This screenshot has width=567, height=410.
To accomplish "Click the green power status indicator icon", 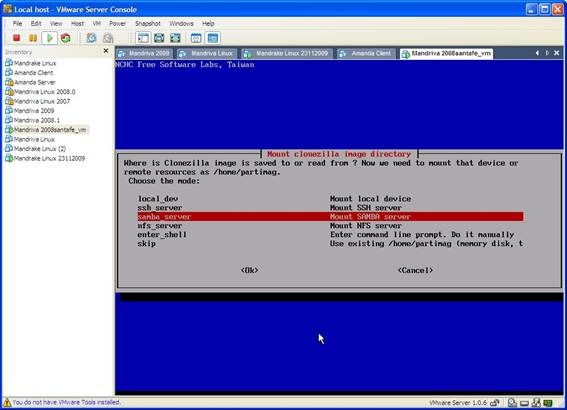I will [548, 402].
